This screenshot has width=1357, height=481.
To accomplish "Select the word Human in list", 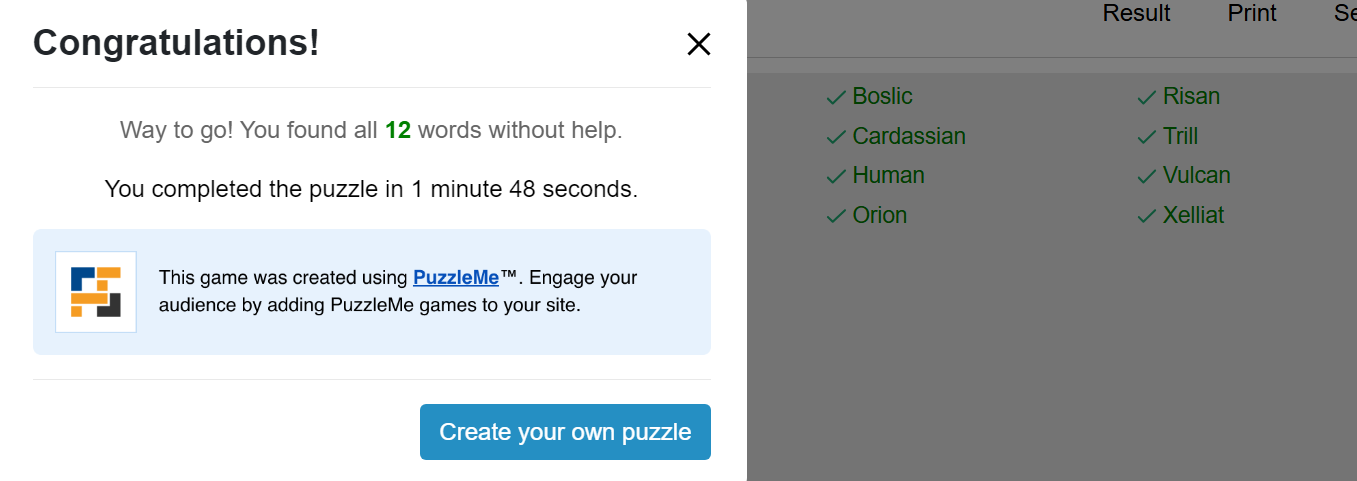I will [888, 175].
